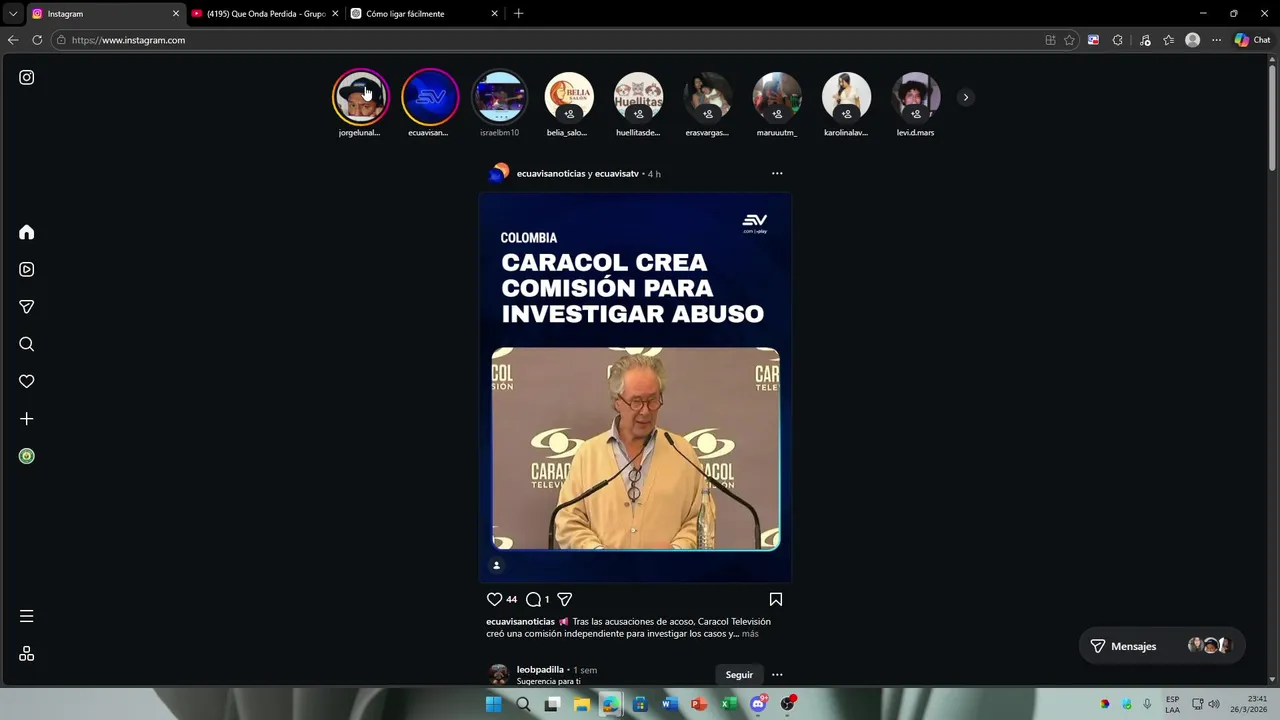The width and height of the screenshot is (1280, 720).
Task: Like the Caracol post with the heart
Action: 494,599
